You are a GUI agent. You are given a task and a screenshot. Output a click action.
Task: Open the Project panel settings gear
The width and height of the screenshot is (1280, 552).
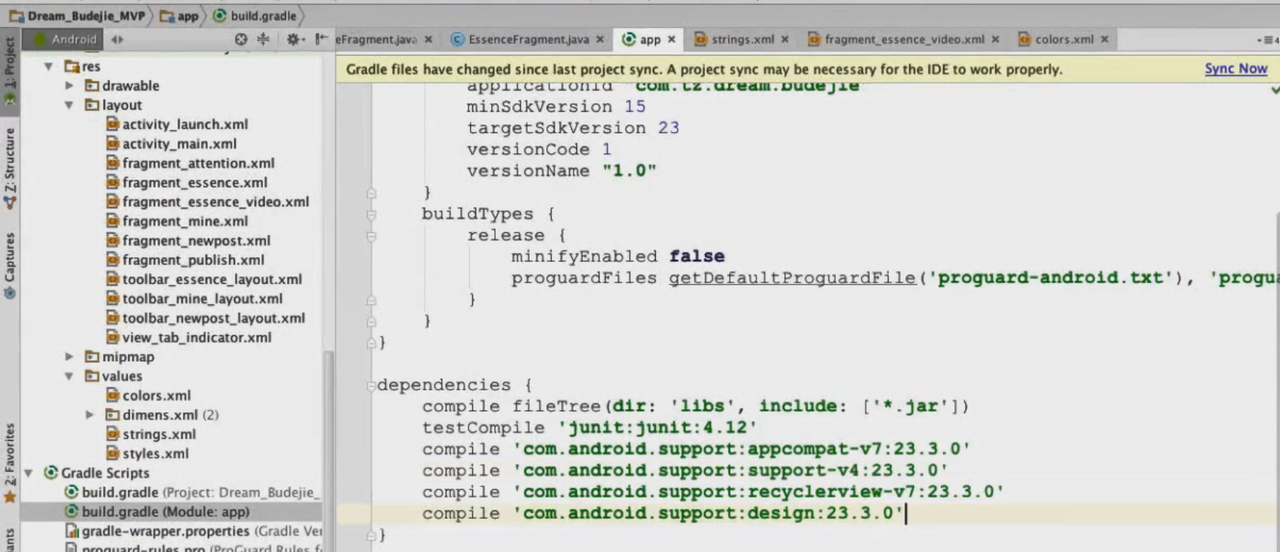click(x=294, y=39)
